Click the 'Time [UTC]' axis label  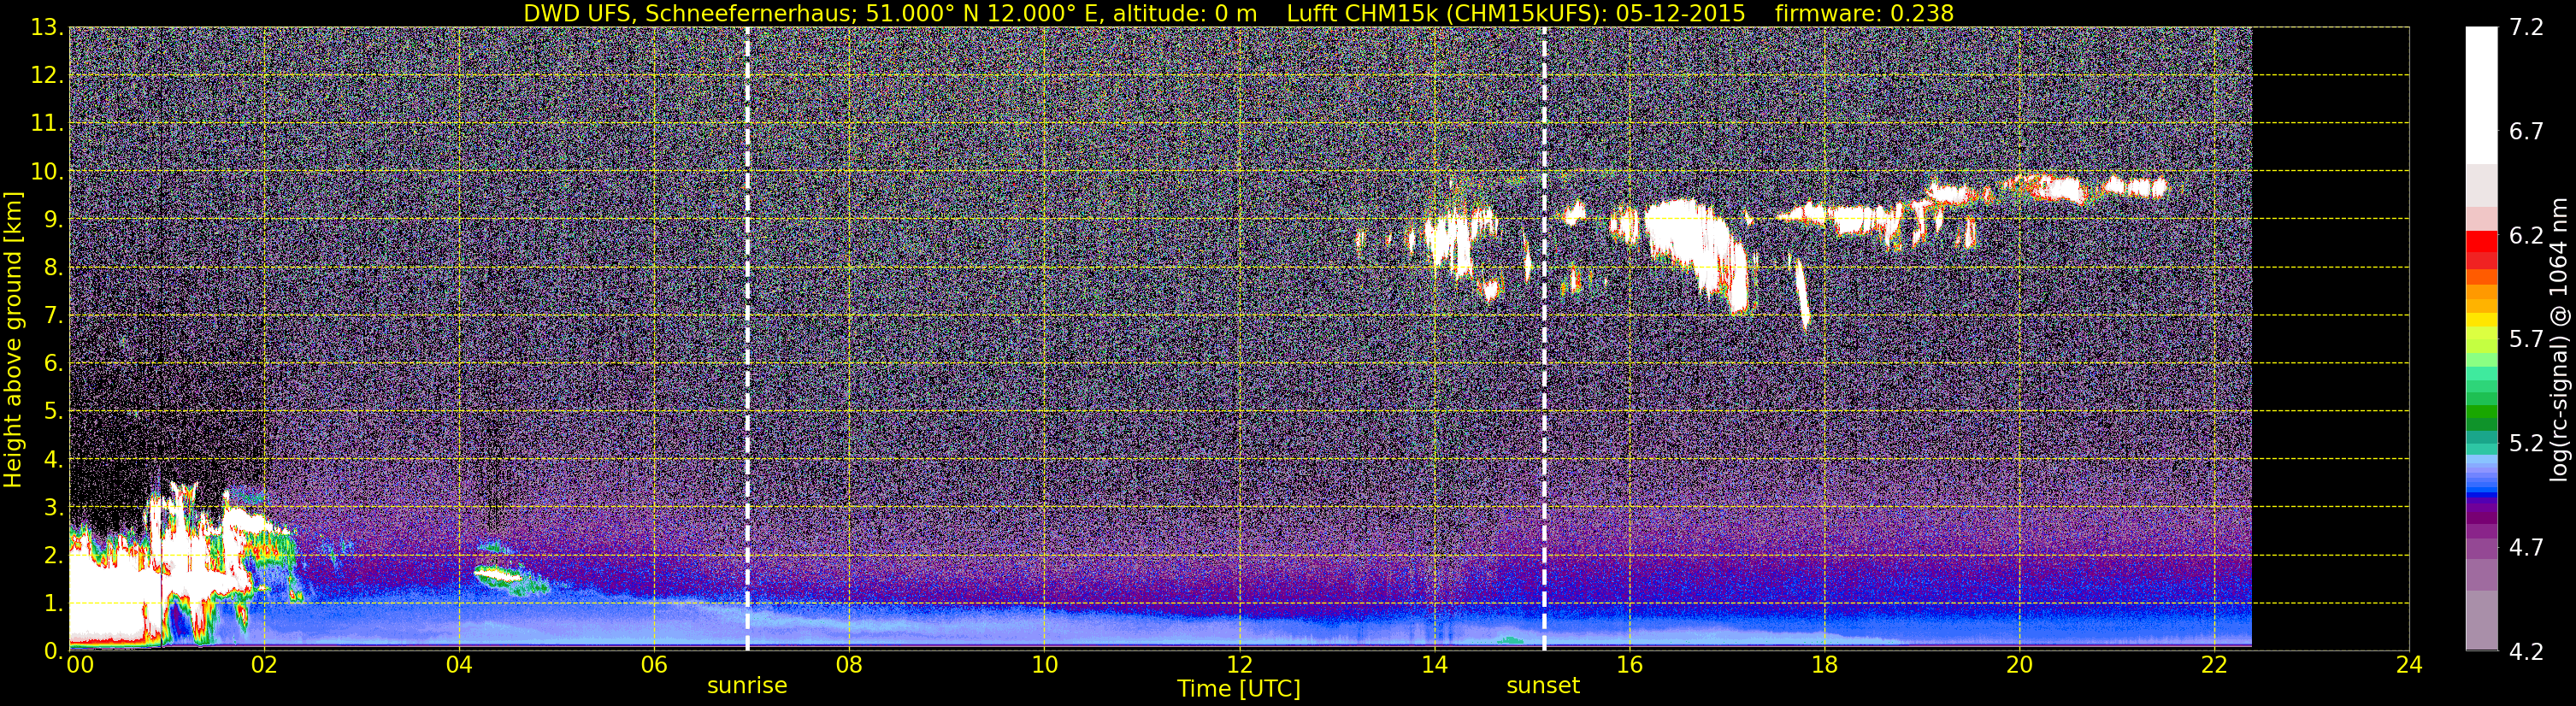pyautogui.click(x=1239, y=688)
